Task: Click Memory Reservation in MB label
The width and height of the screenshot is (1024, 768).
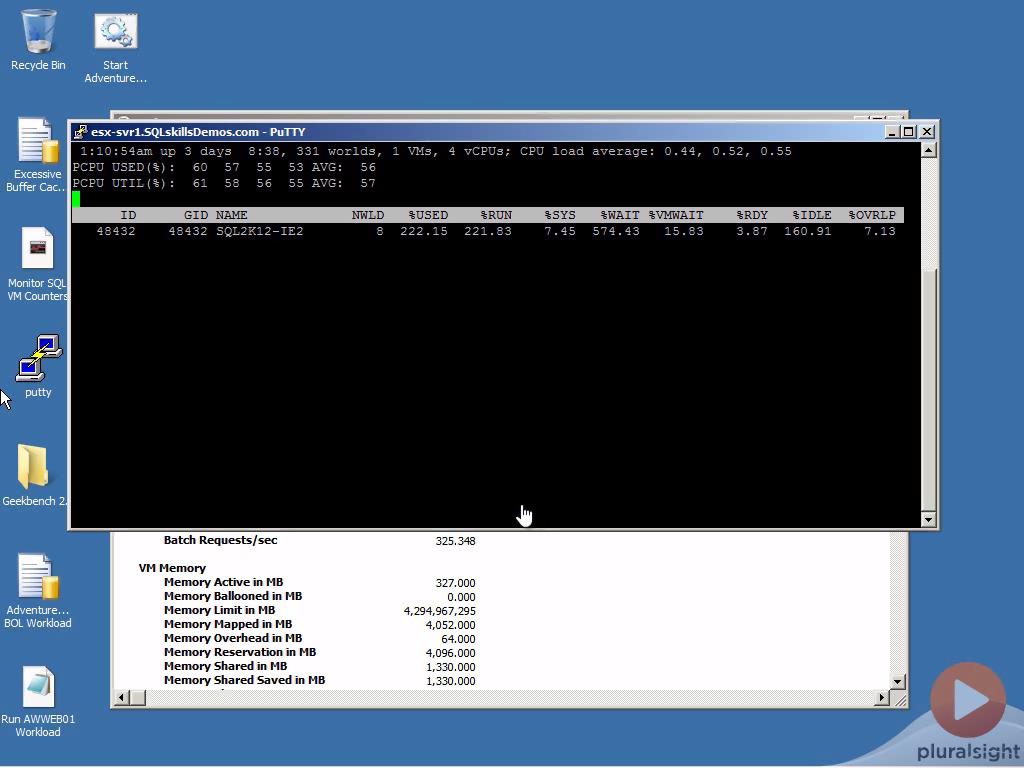Action: (x=240, y=652)
